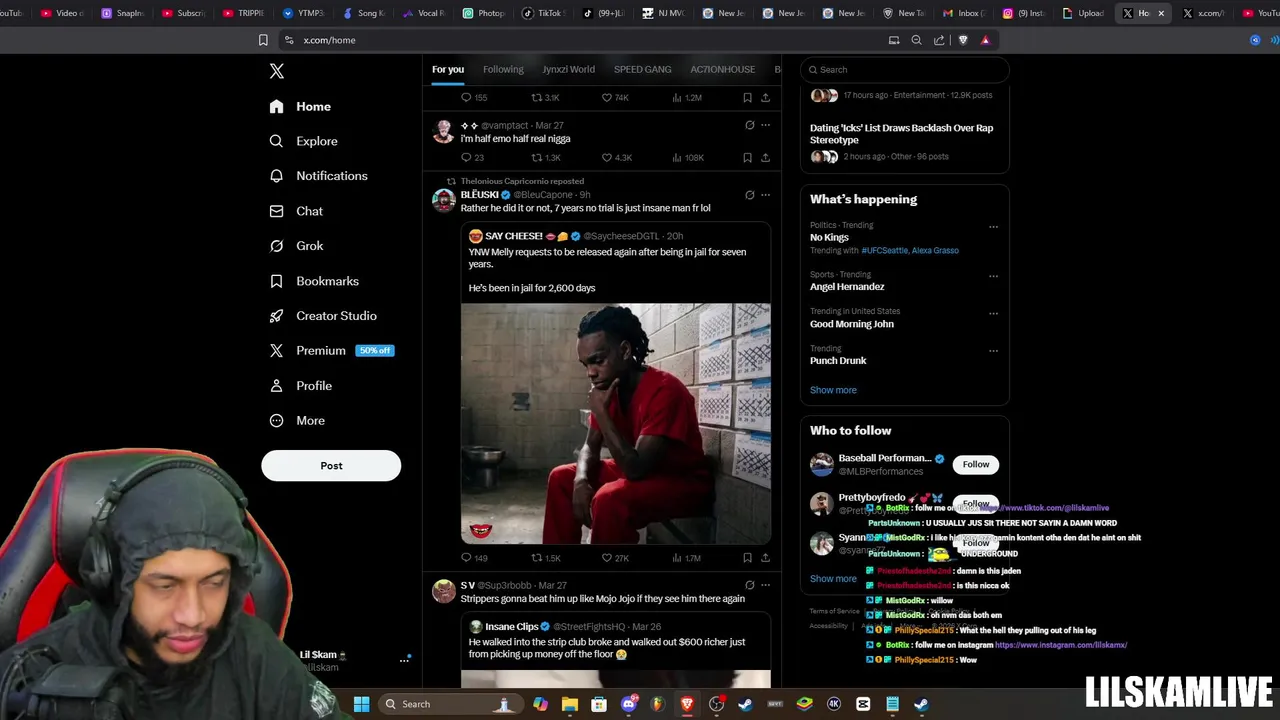1280x720 pixels.
Task: Repost the vamptact post with 1.3K reposts
Action: [546, 158]
